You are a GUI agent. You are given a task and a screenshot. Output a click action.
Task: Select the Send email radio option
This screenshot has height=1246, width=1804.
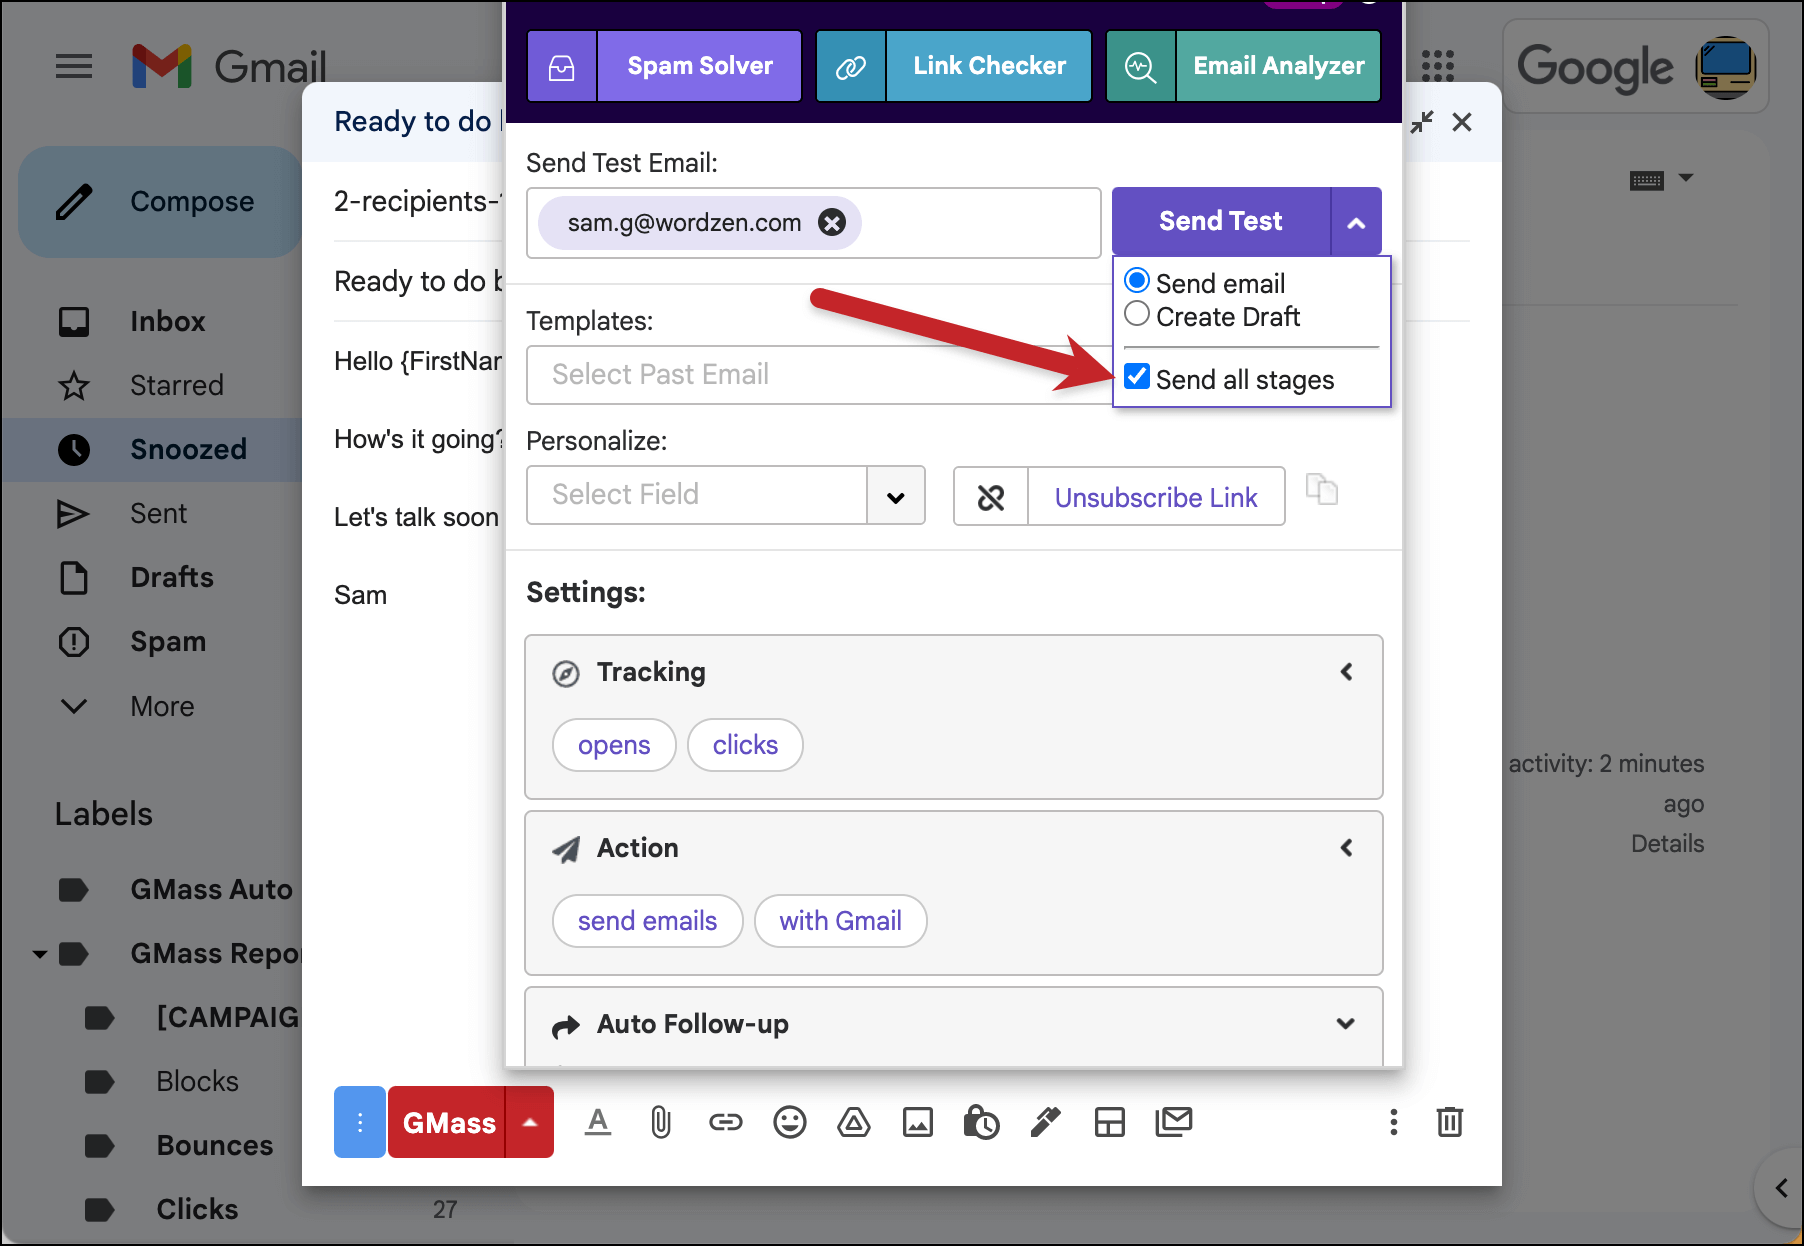(x=1137, y=281)
